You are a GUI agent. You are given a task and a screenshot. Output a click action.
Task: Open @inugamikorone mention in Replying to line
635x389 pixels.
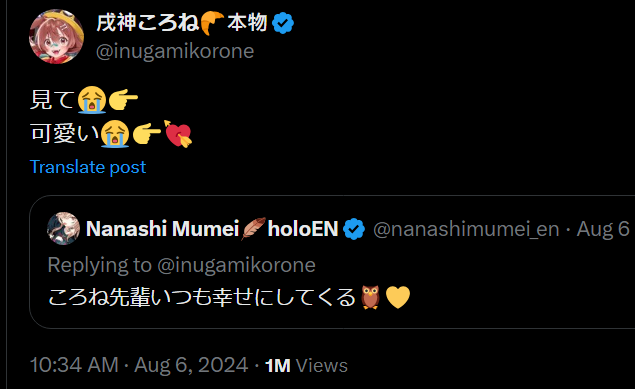click(236, 265)
